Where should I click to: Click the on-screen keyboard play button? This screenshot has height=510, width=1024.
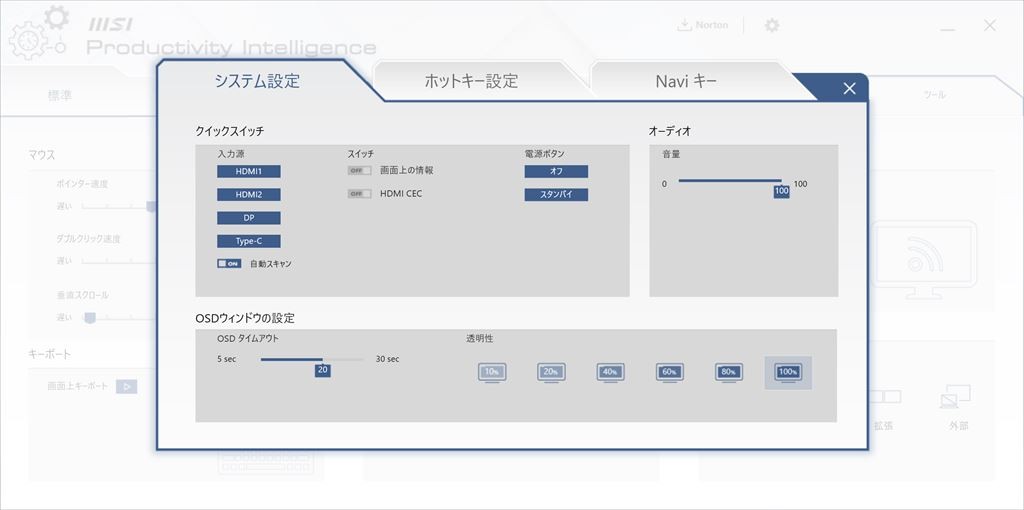[x=127, y=387]
